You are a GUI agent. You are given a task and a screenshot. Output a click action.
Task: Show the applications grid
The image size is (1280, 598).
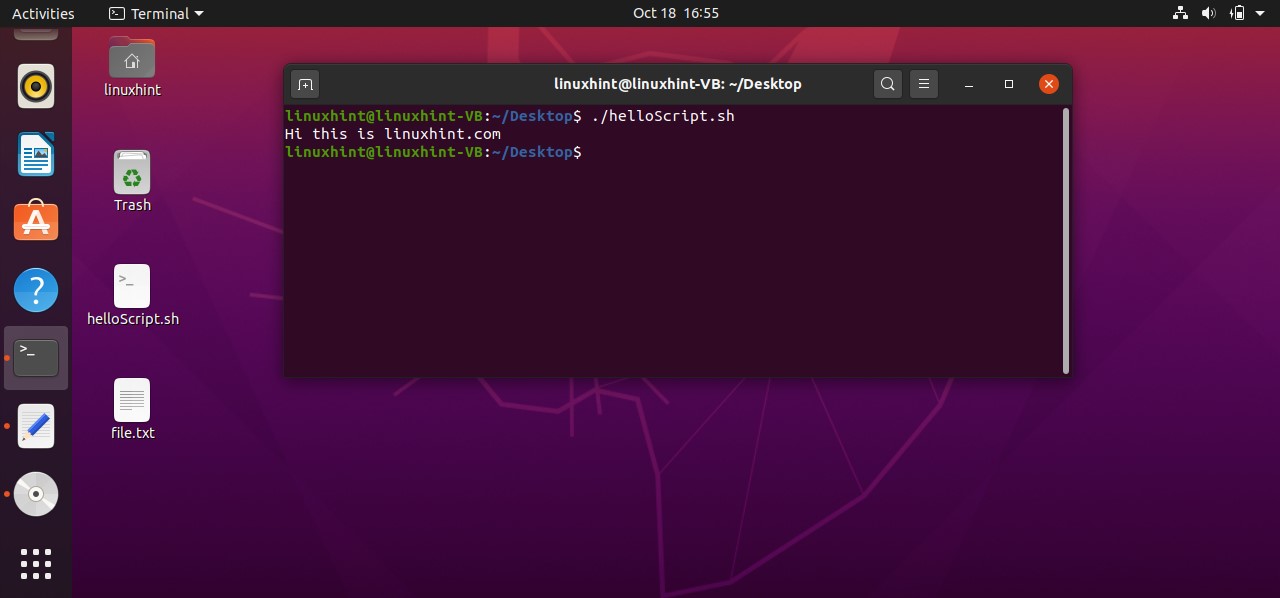(36, 563)
